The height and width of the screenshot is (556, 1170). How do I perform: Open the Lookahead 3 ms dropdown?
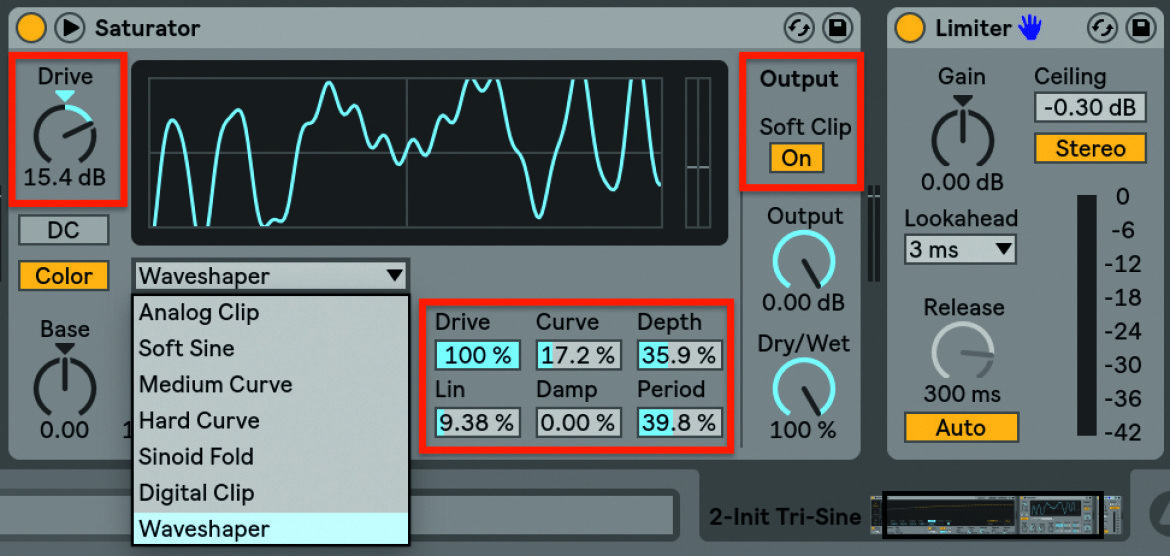coord(960,249)
